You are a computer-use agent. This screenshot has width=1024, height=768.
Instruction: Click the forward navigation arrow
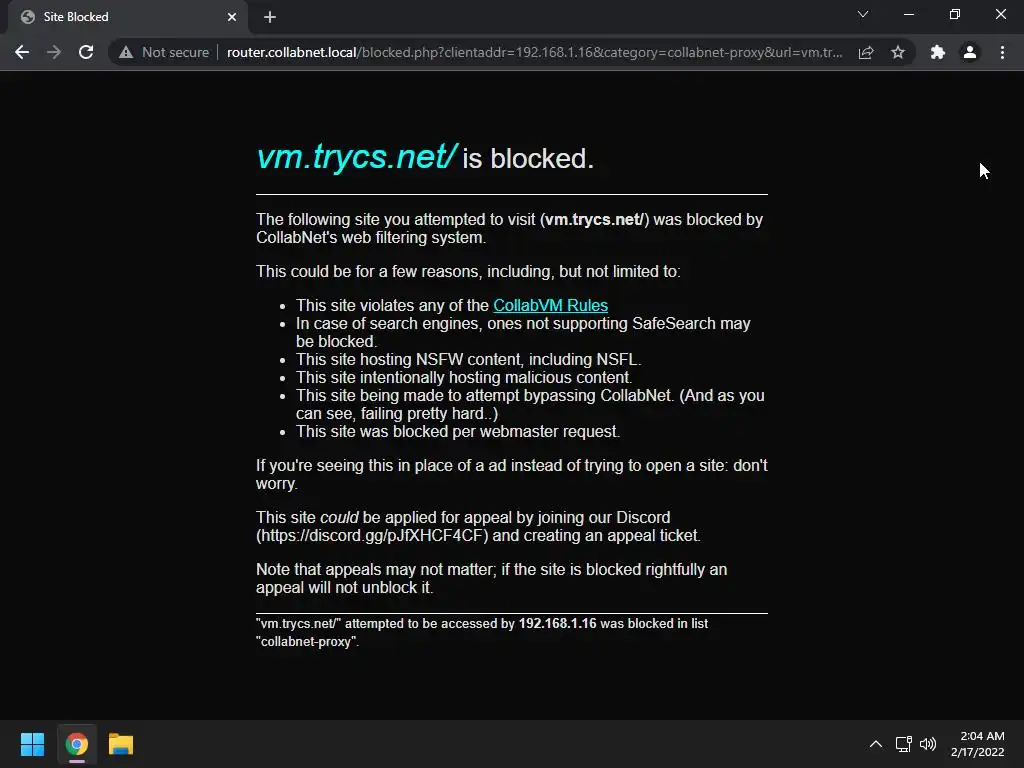tap(54, 52)
